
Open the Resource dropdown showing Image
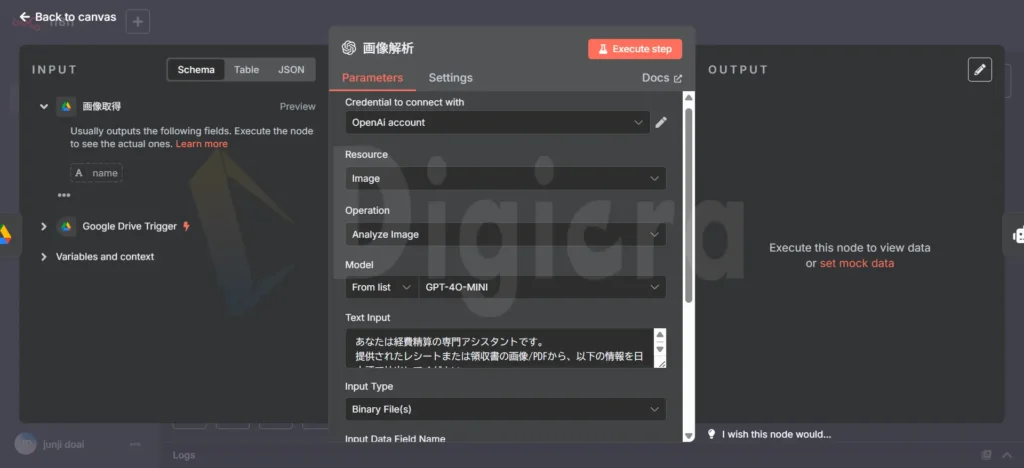505,178
